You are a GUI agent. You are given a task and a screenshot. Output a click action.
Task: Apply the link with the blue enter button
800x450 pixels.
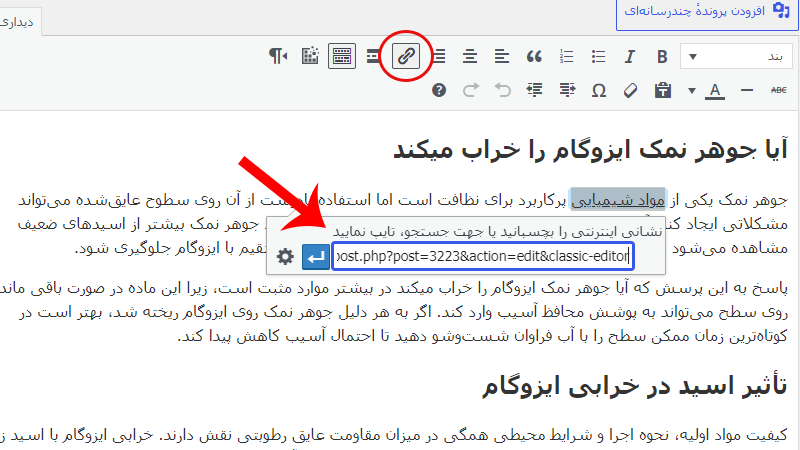tap(315, 257)
